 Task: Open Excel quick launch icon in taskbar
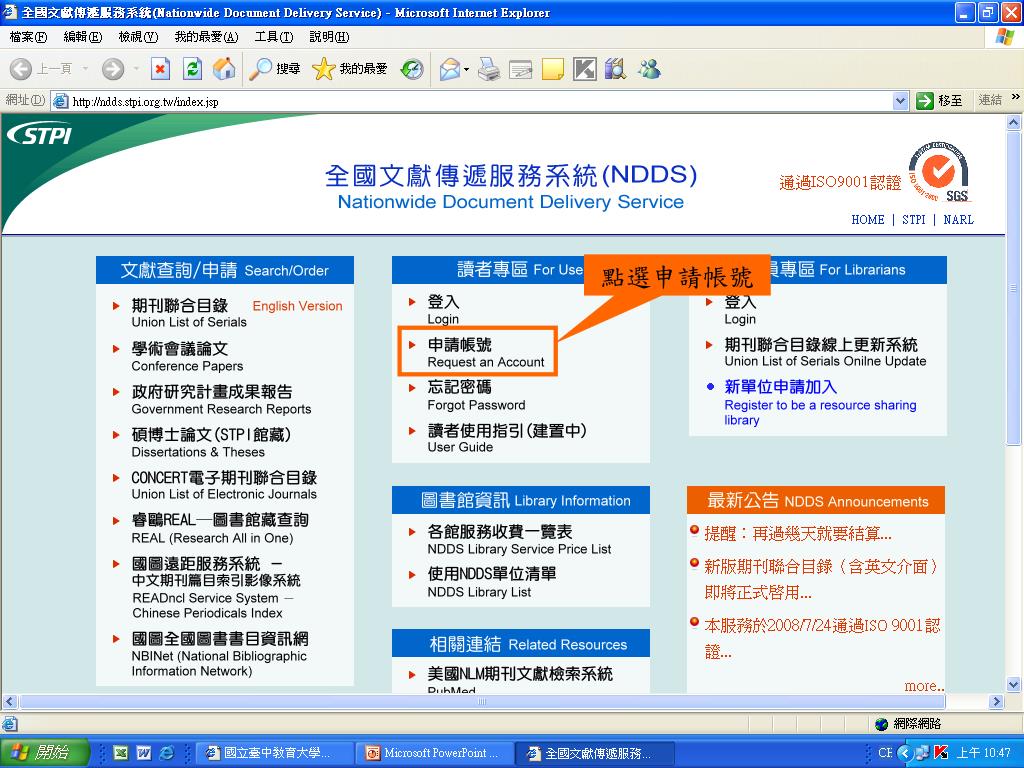tap(121, 753)
